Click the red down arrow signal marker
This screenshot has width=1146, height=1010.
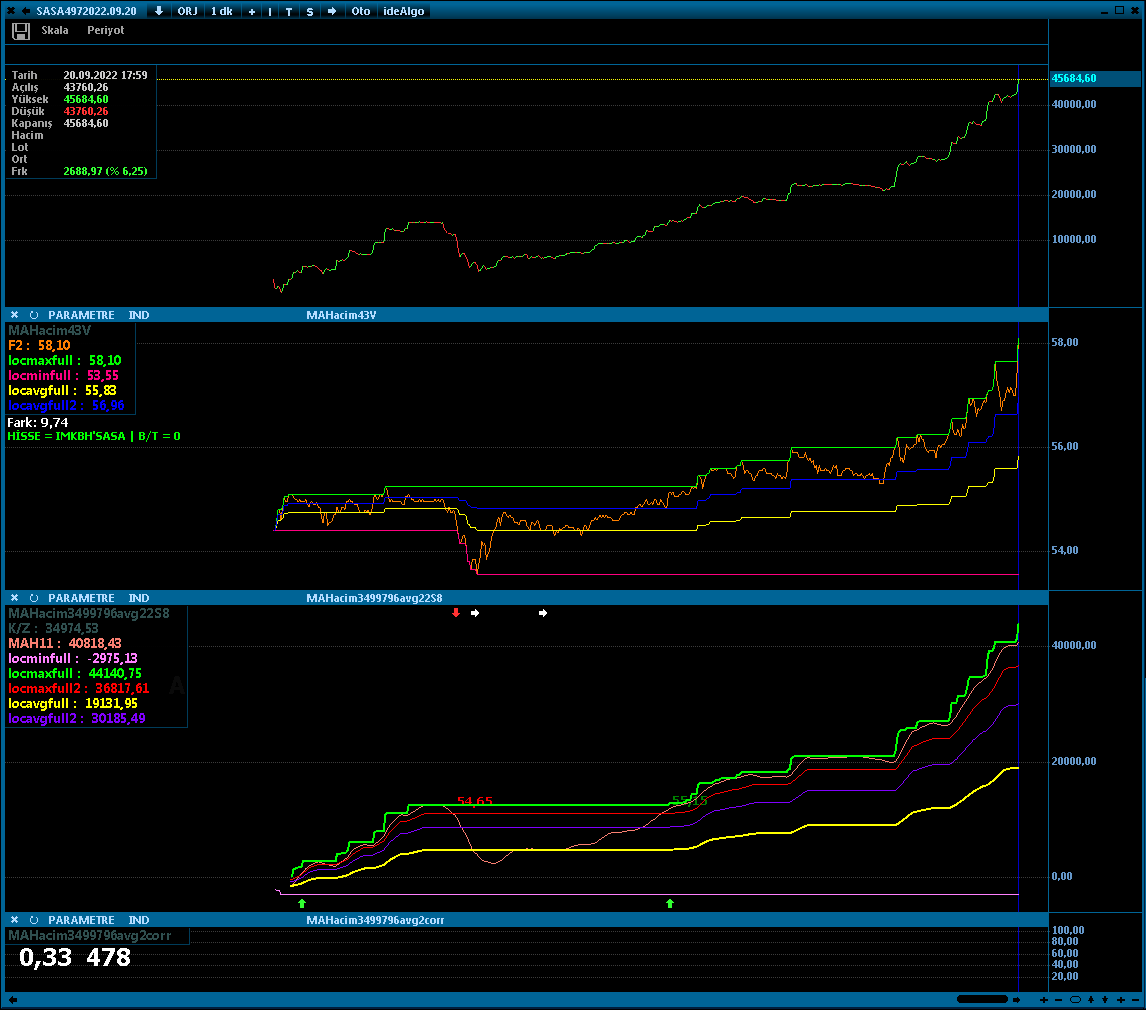pyautogui.click(x=456, y=612)
